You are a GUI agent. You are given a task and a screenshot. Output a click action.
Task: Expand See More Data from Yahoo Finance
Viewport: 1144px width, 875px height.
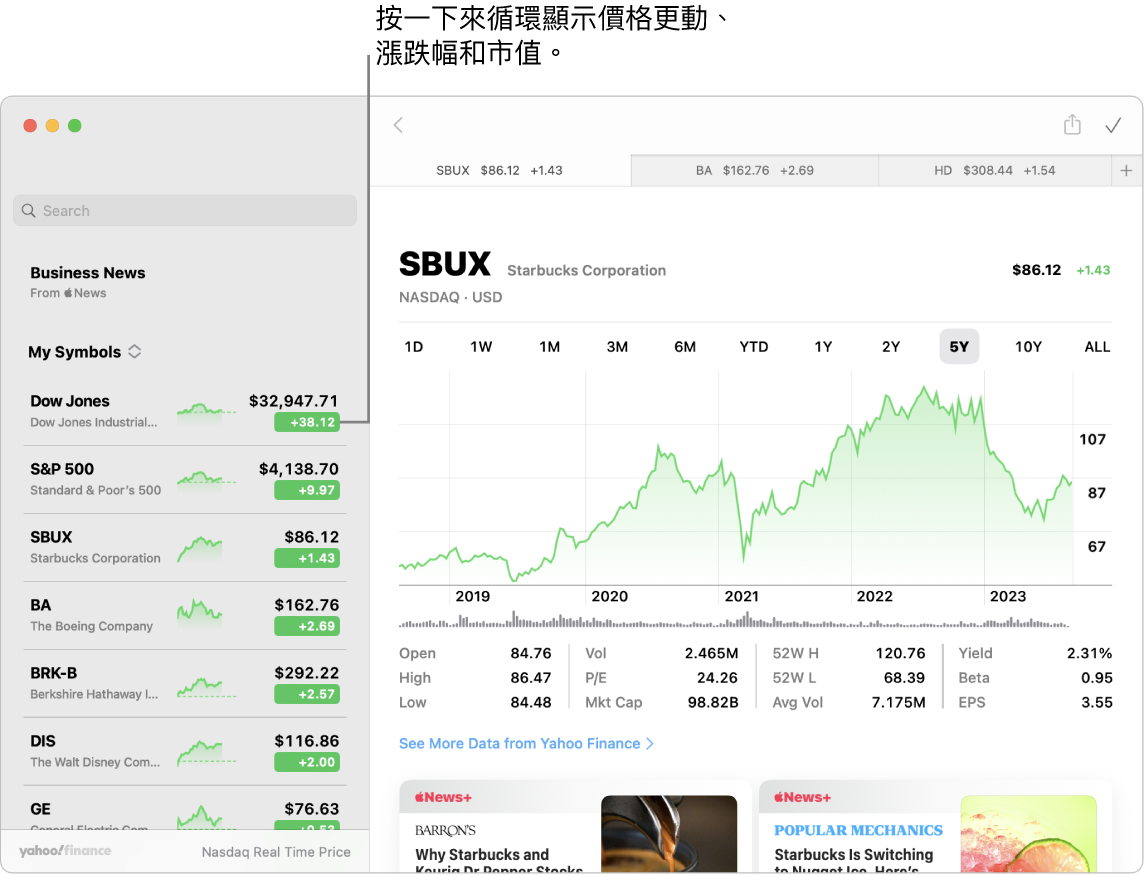[x=526, y=744]
